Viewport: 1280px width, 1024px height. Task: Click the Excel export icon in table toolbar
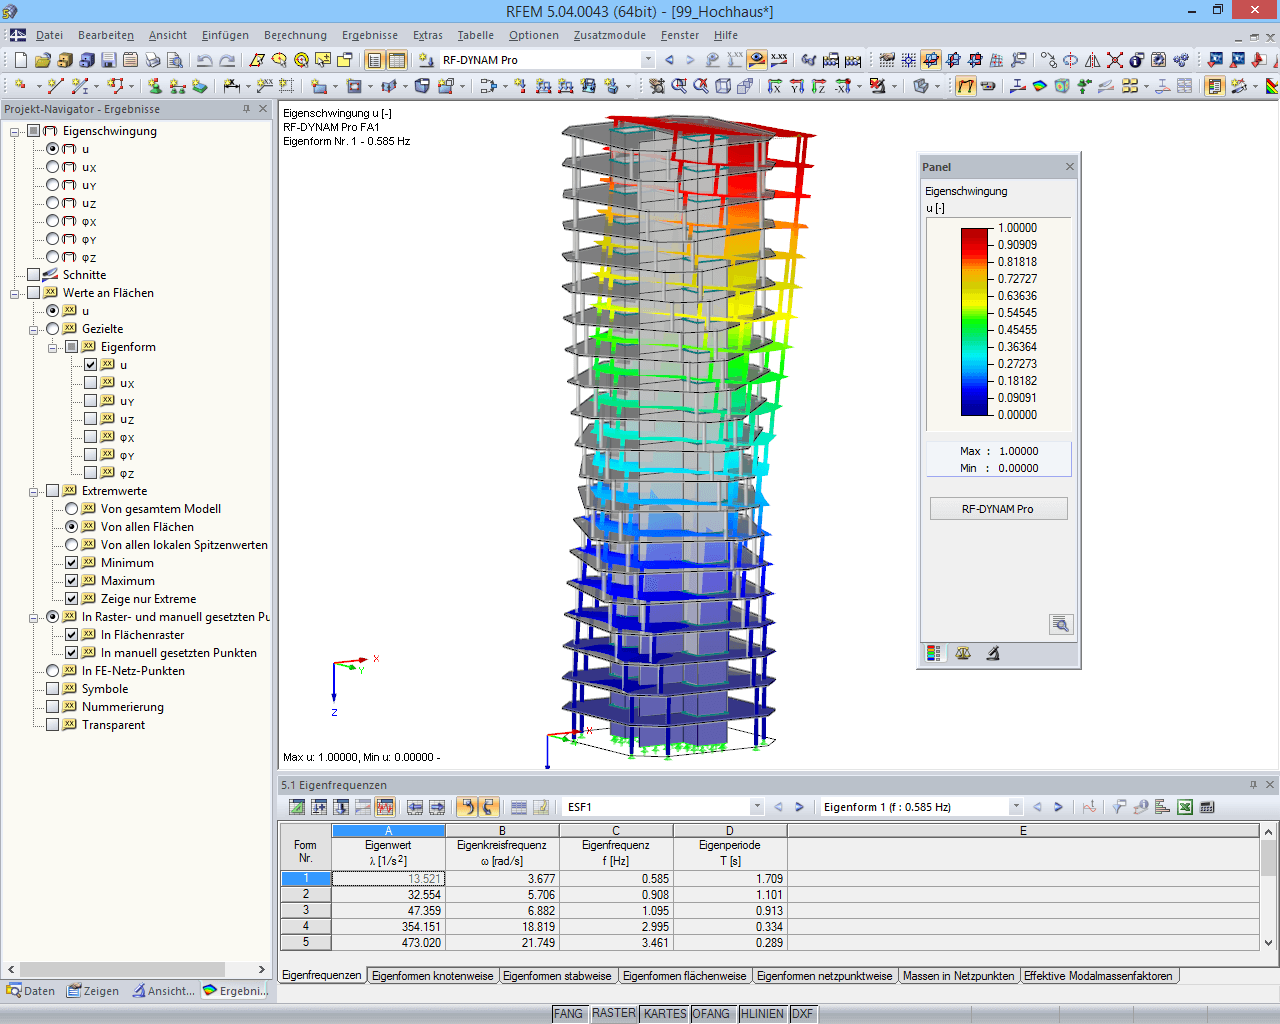click(x=1185, y=807)
